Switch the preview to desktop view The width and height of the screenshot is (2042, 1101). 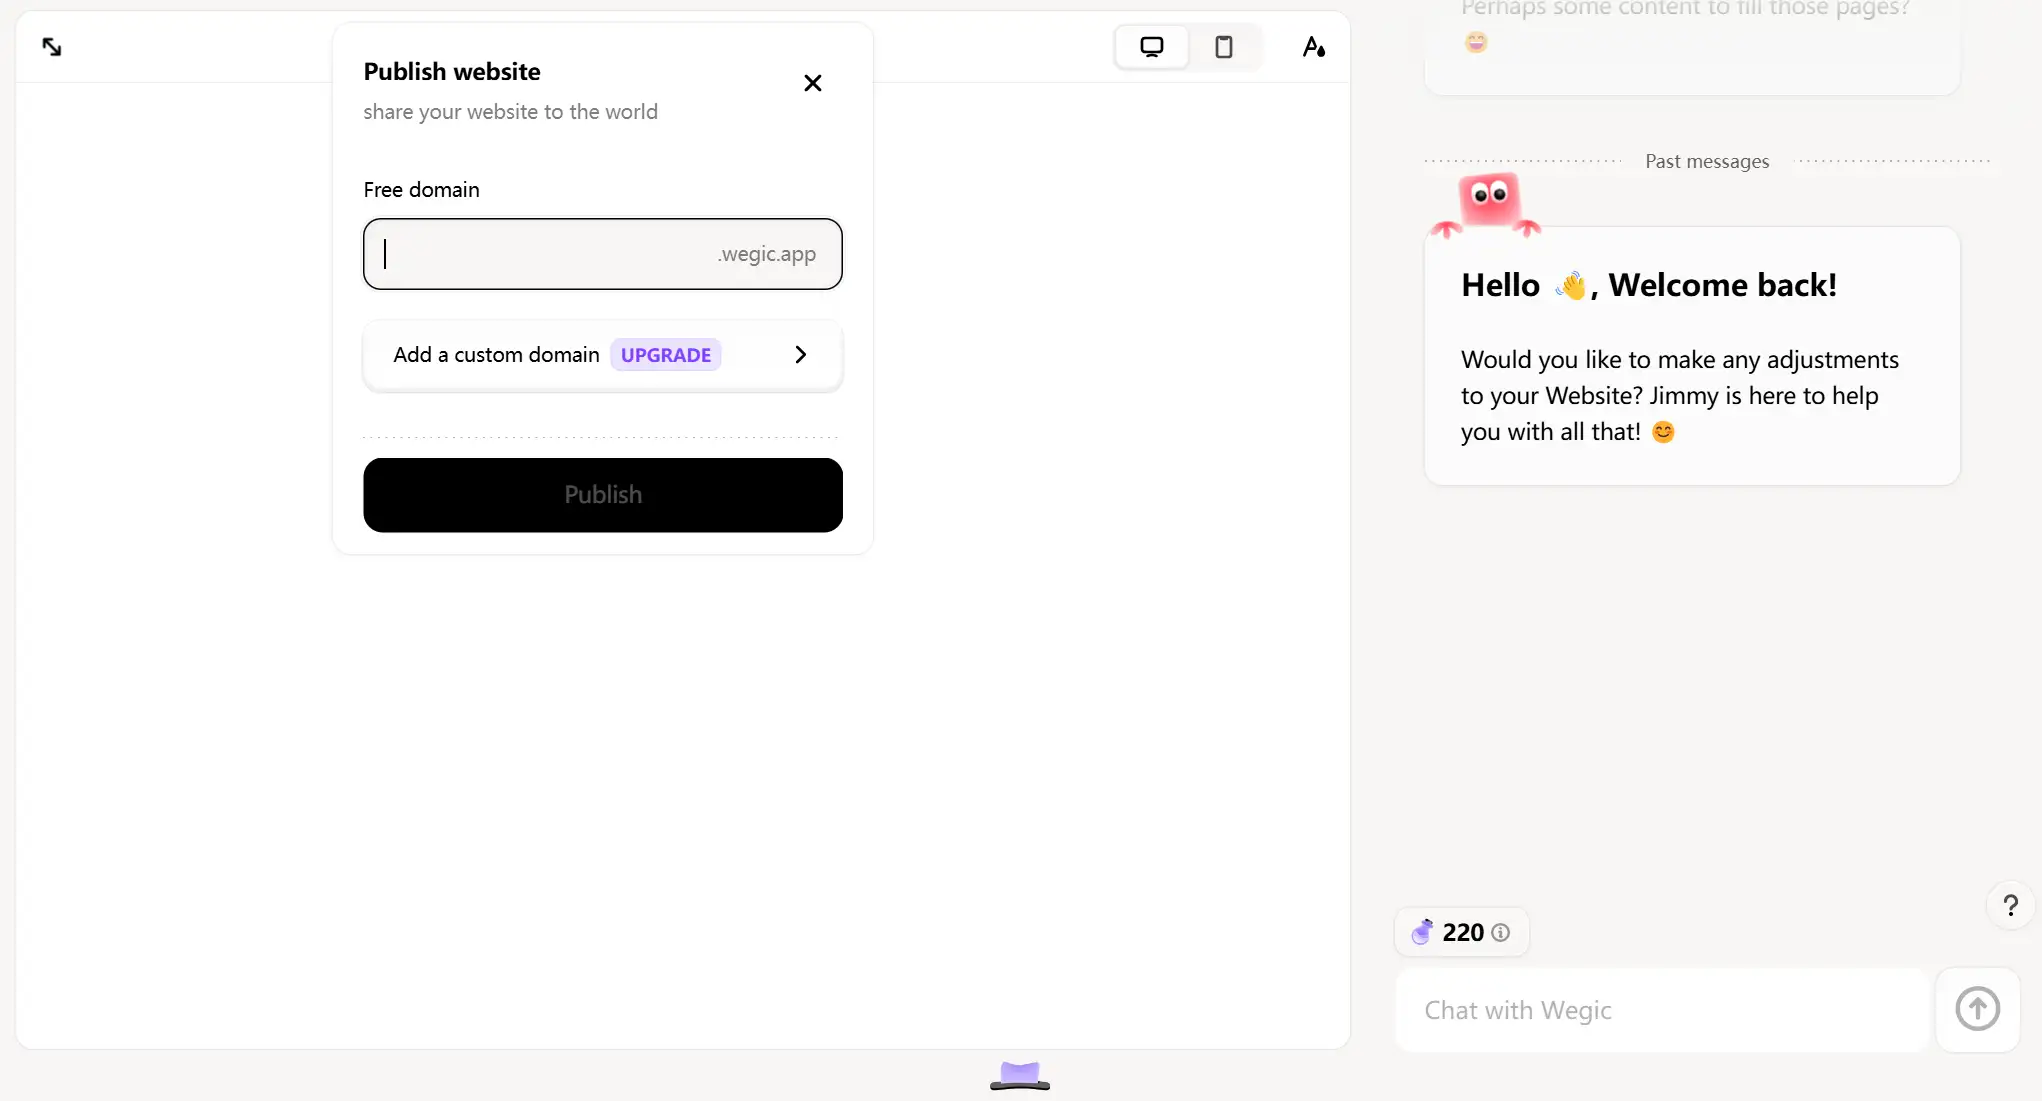coord(1151,46)
